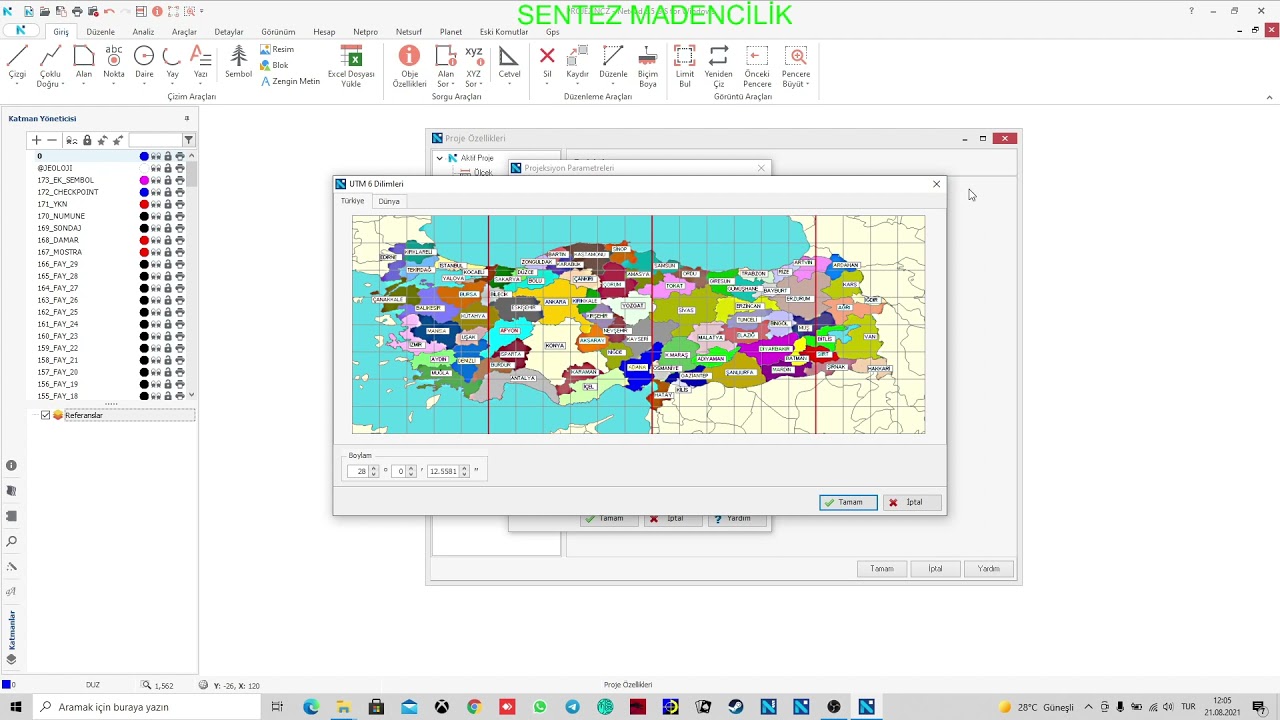The width and height of the screenshot is (1280, 720).
Task: Confirm UTM dialog with Tamam button
Action: click(848, 502)
